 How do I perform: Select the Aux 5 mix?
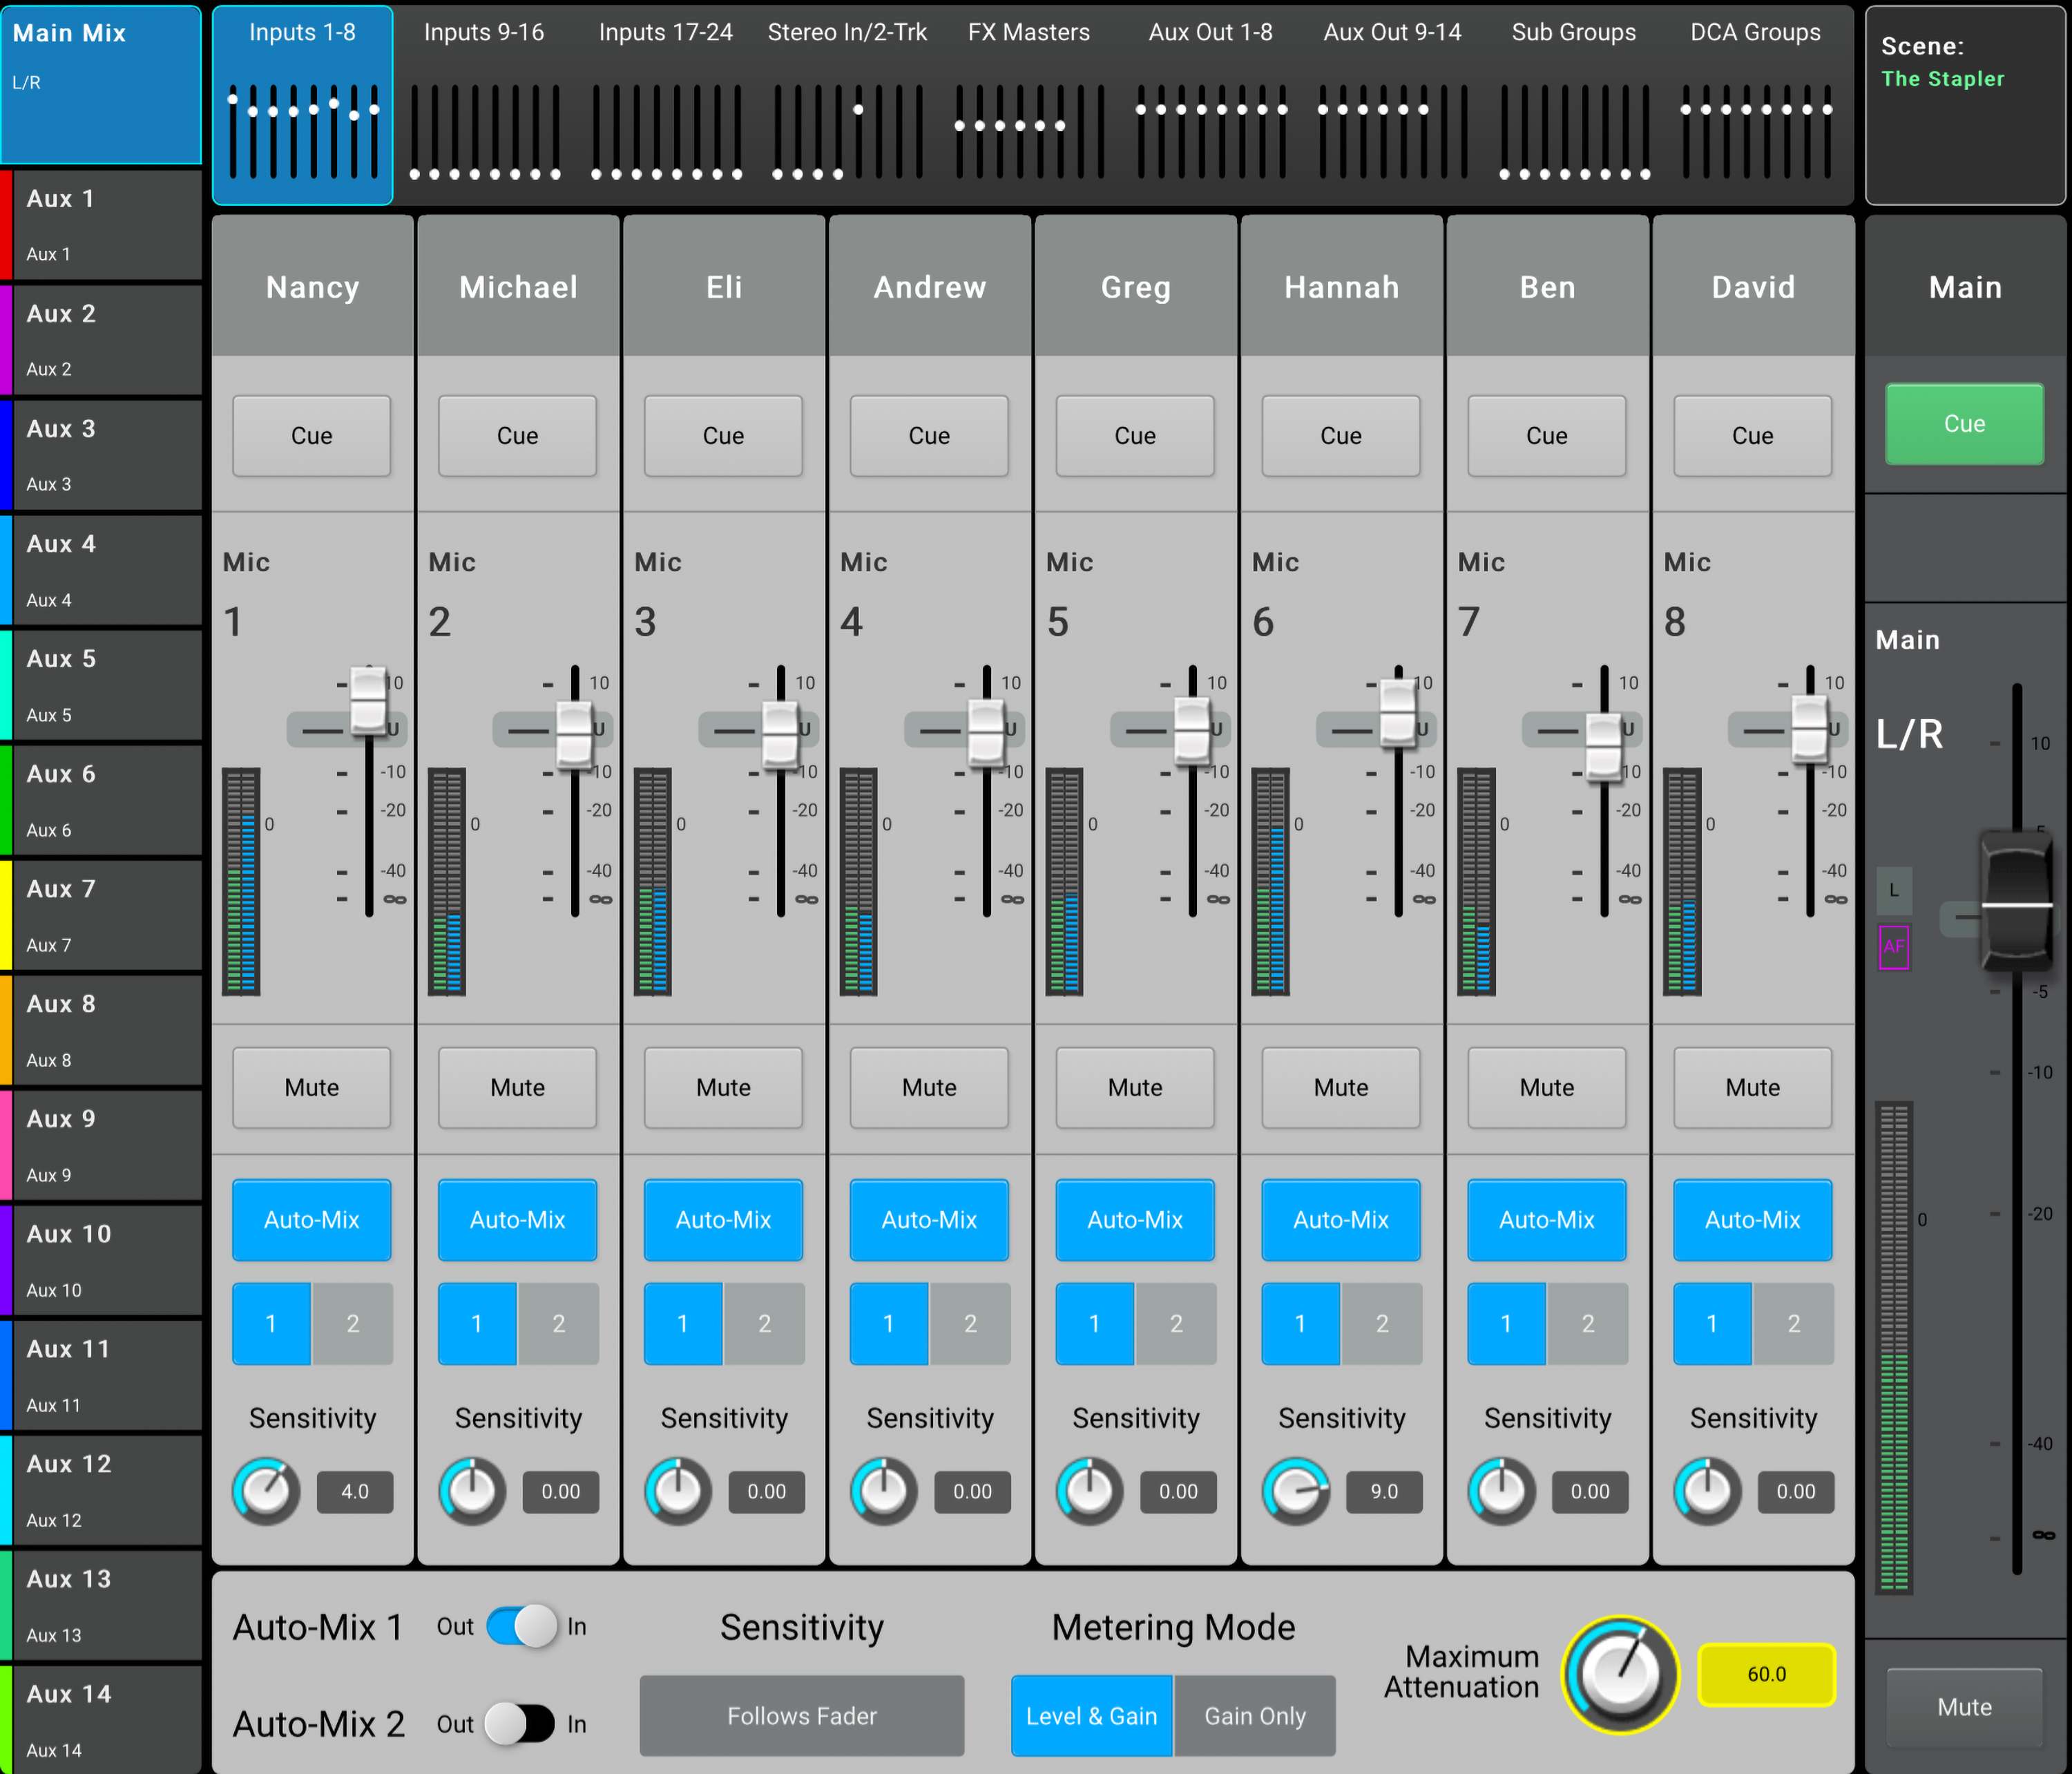pos(100,685)
